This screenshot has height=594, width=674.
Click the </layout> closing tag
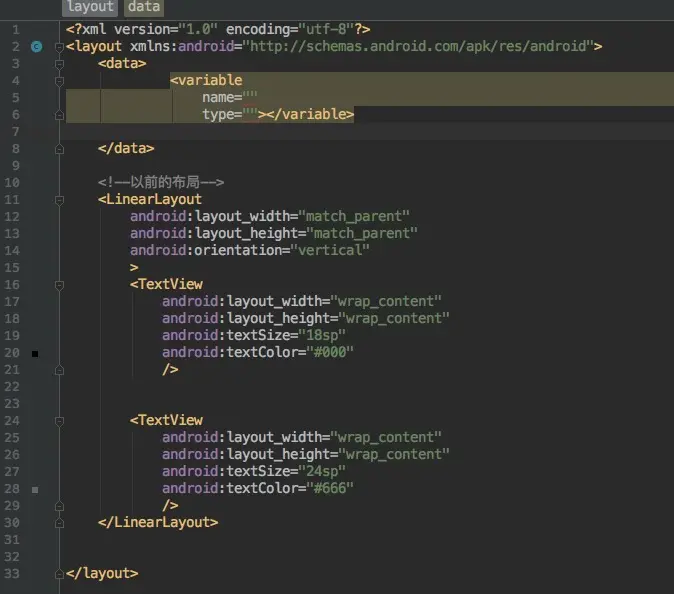tap(102, 573)
